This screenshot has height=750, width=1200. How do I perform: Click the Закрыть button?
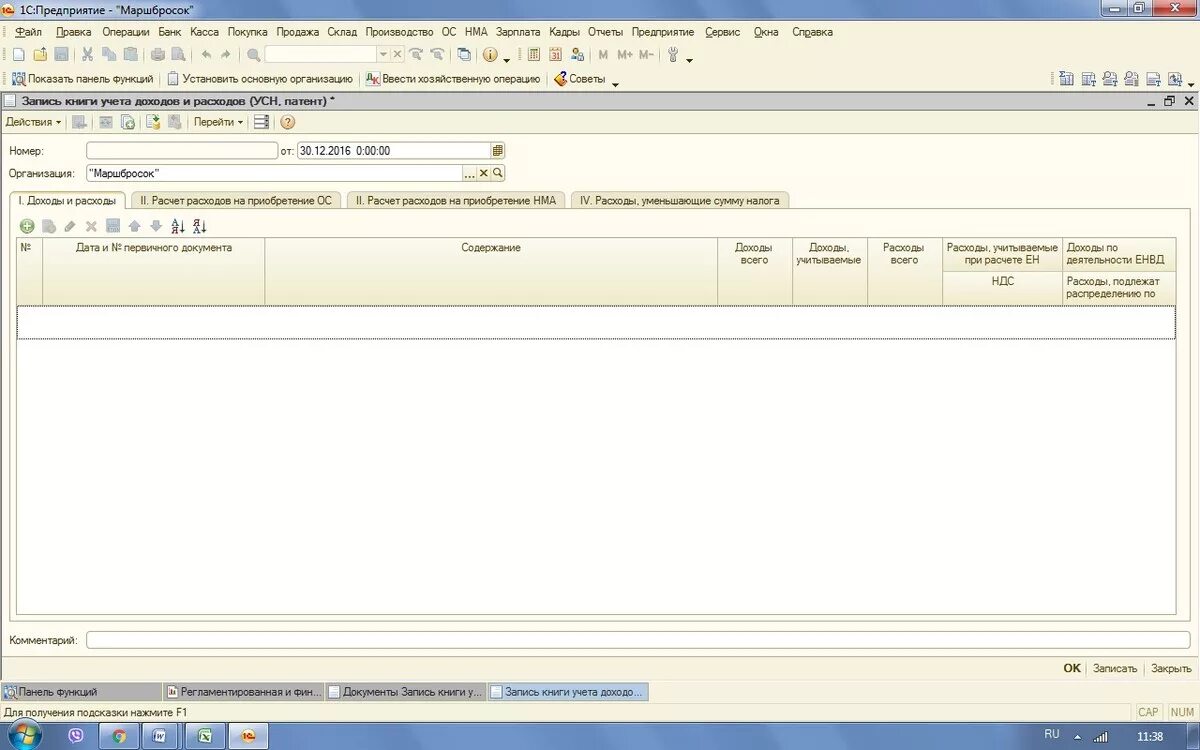[1171, 668]
